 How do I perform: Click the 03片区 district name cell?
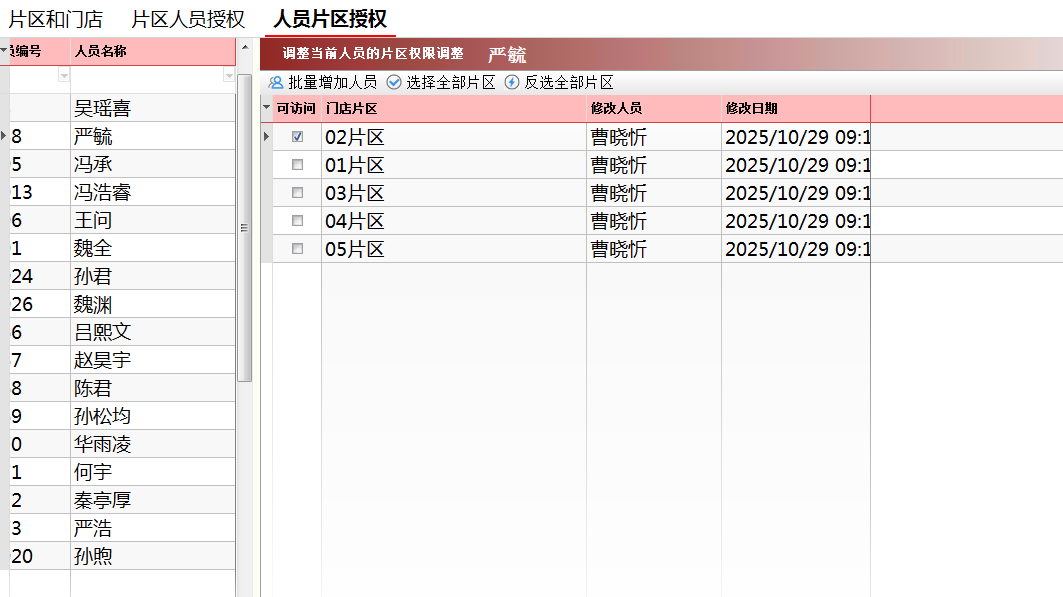click(454, 193)
